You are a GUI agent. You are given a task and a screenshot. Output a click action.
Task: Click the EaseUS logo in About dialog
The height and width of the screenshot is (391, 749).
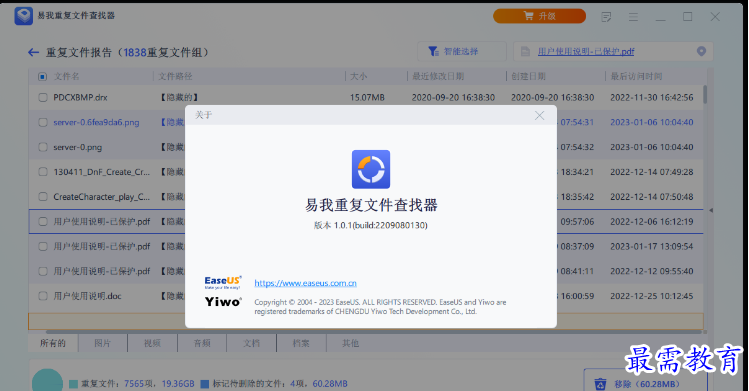coord(223,282)
